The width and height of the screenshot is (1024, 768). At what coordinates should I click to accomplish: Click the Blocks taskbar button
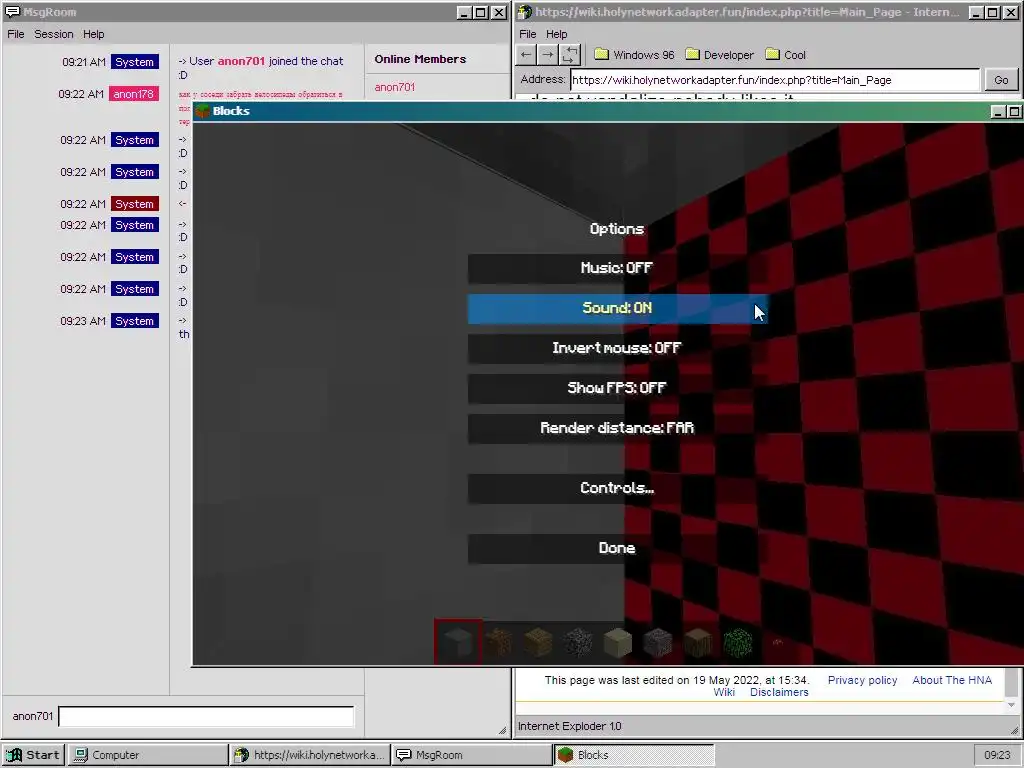pyautogui.click(x=634, y=755)
